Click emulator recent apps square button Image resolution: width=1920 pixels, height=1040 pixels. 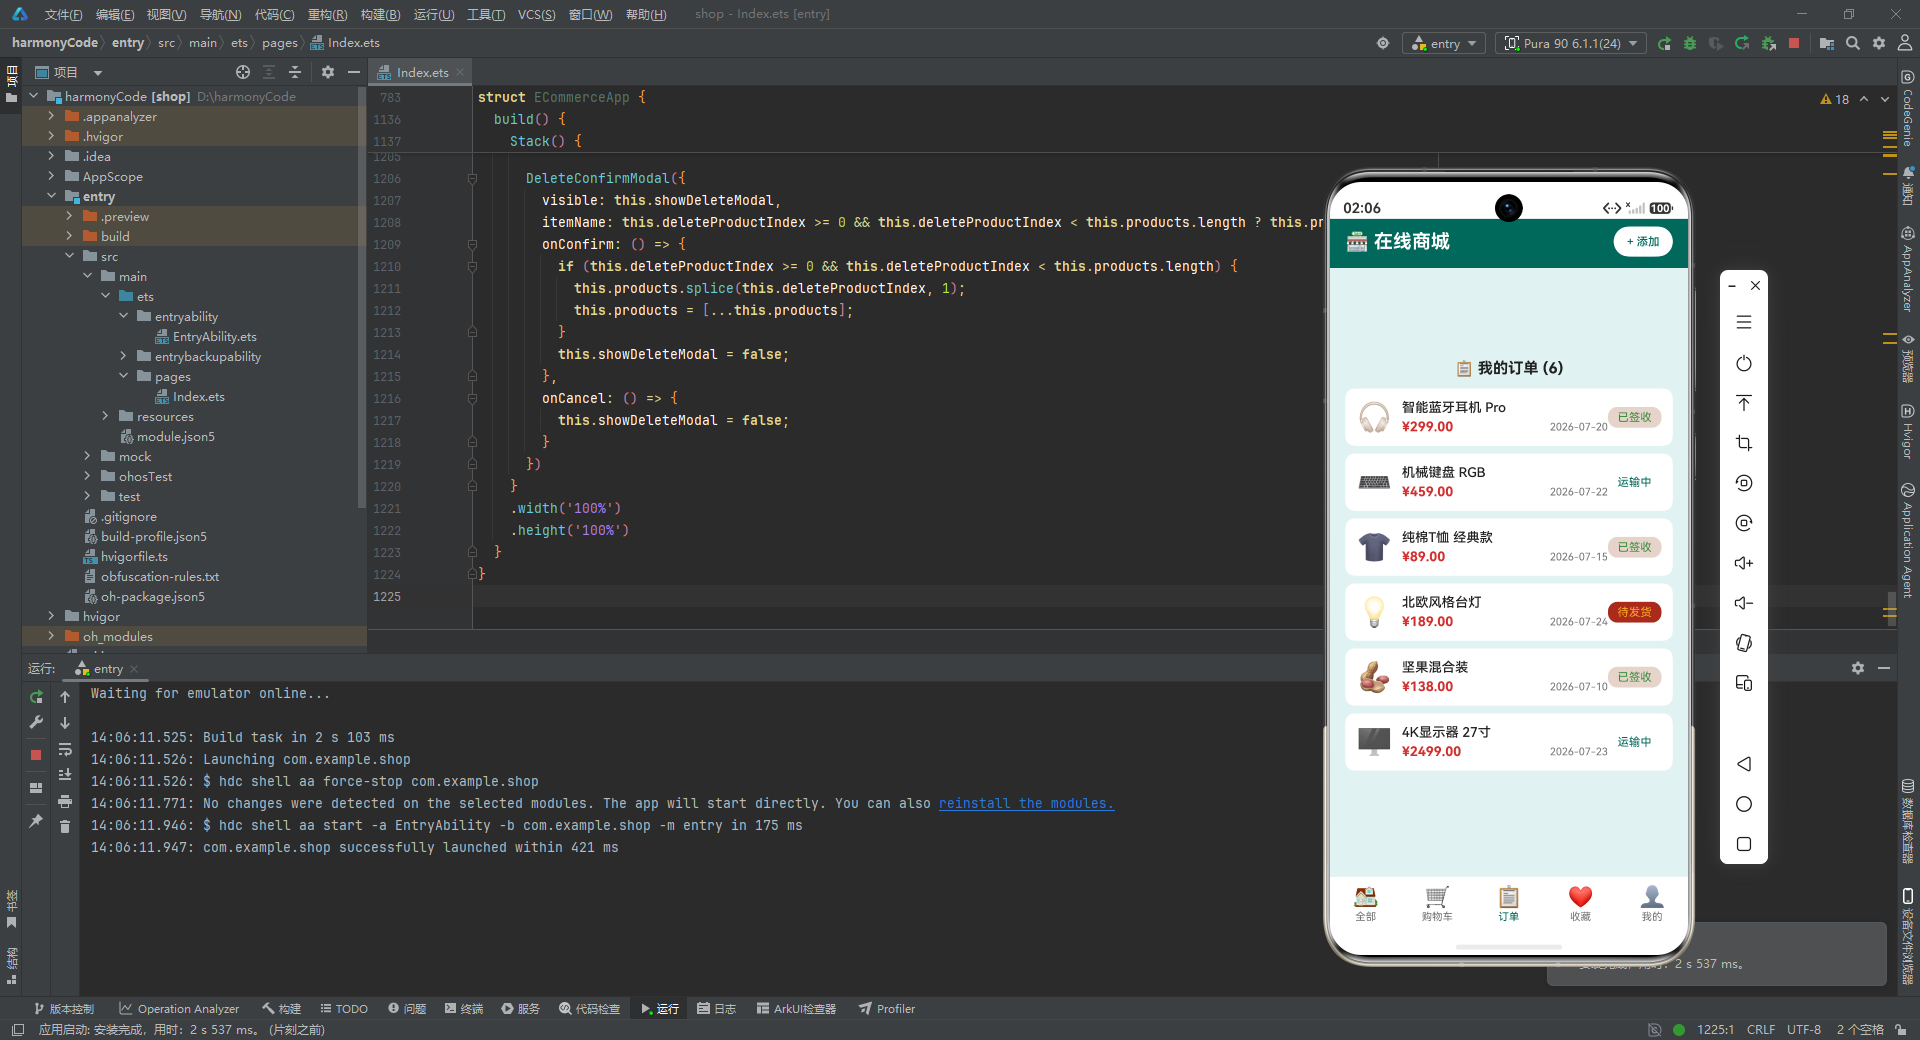click(x=1744, y=844)
